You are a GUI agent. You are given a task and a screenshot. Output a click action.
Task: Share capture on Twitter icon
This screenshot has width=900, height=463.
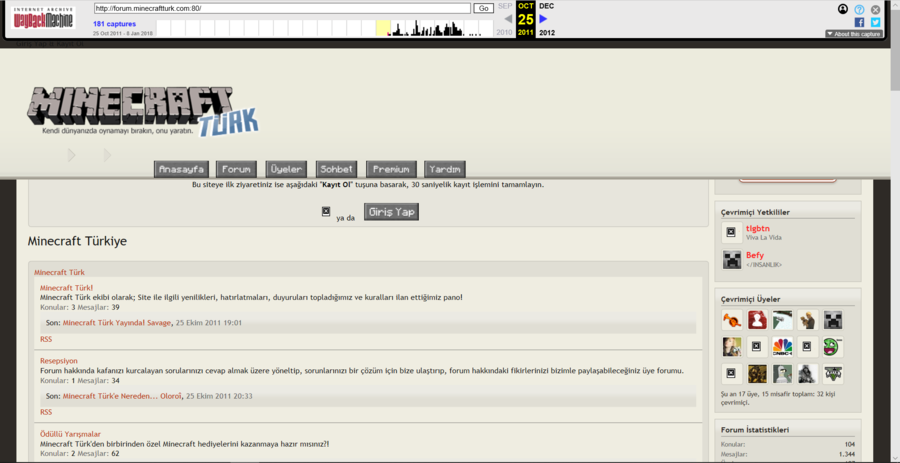[875, 22]
